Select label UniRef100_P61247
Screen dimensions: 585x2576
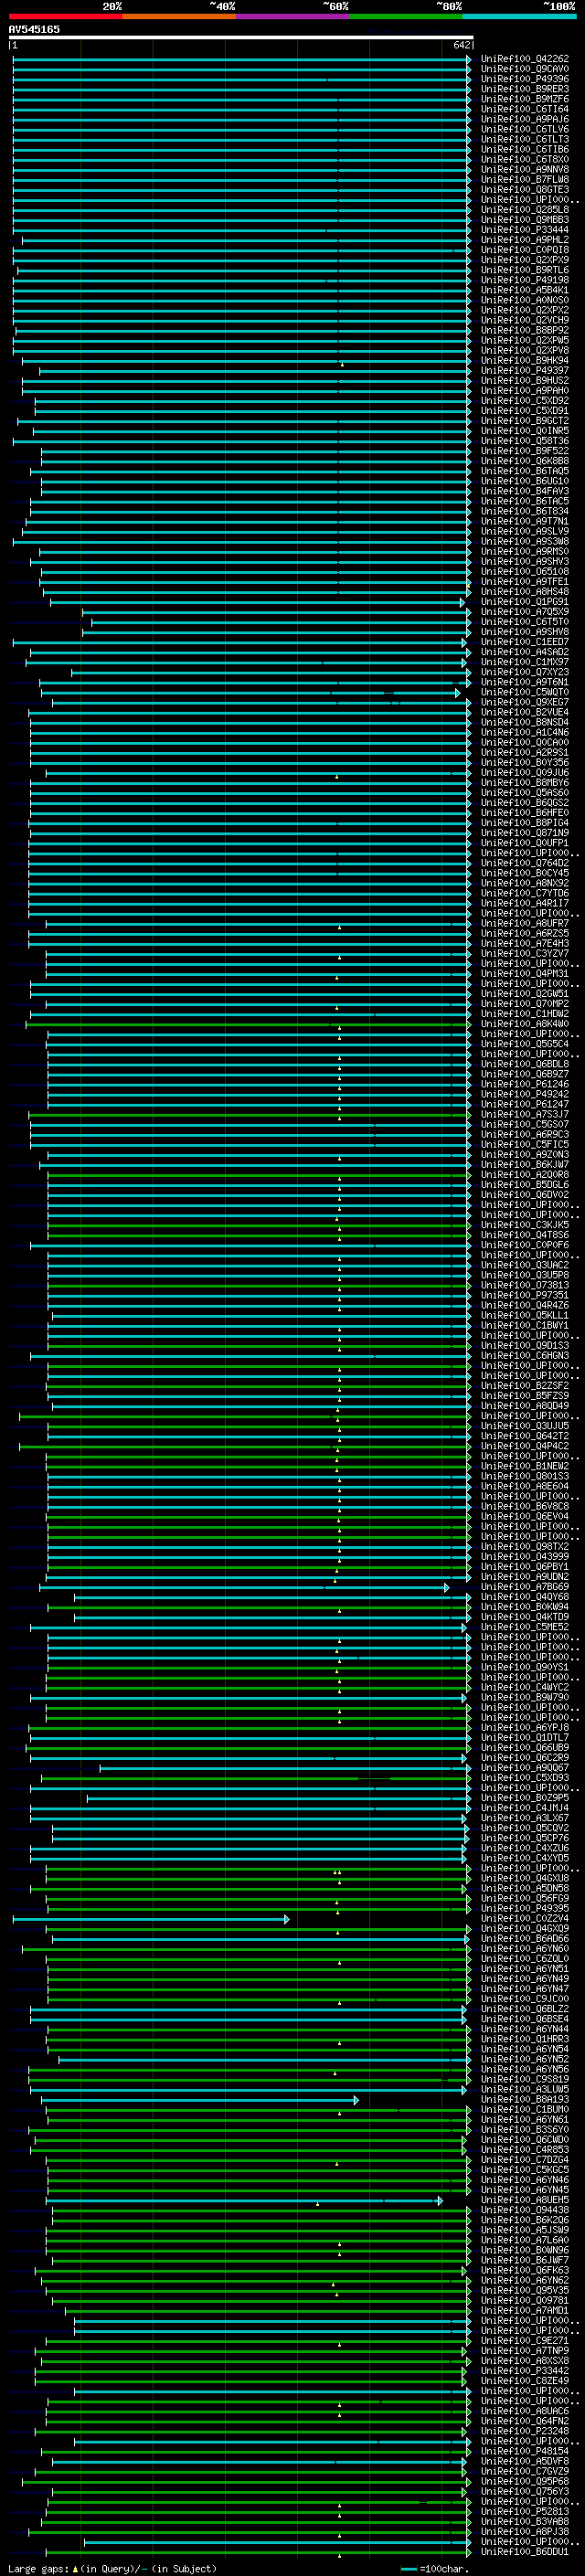coord(525,1104)
